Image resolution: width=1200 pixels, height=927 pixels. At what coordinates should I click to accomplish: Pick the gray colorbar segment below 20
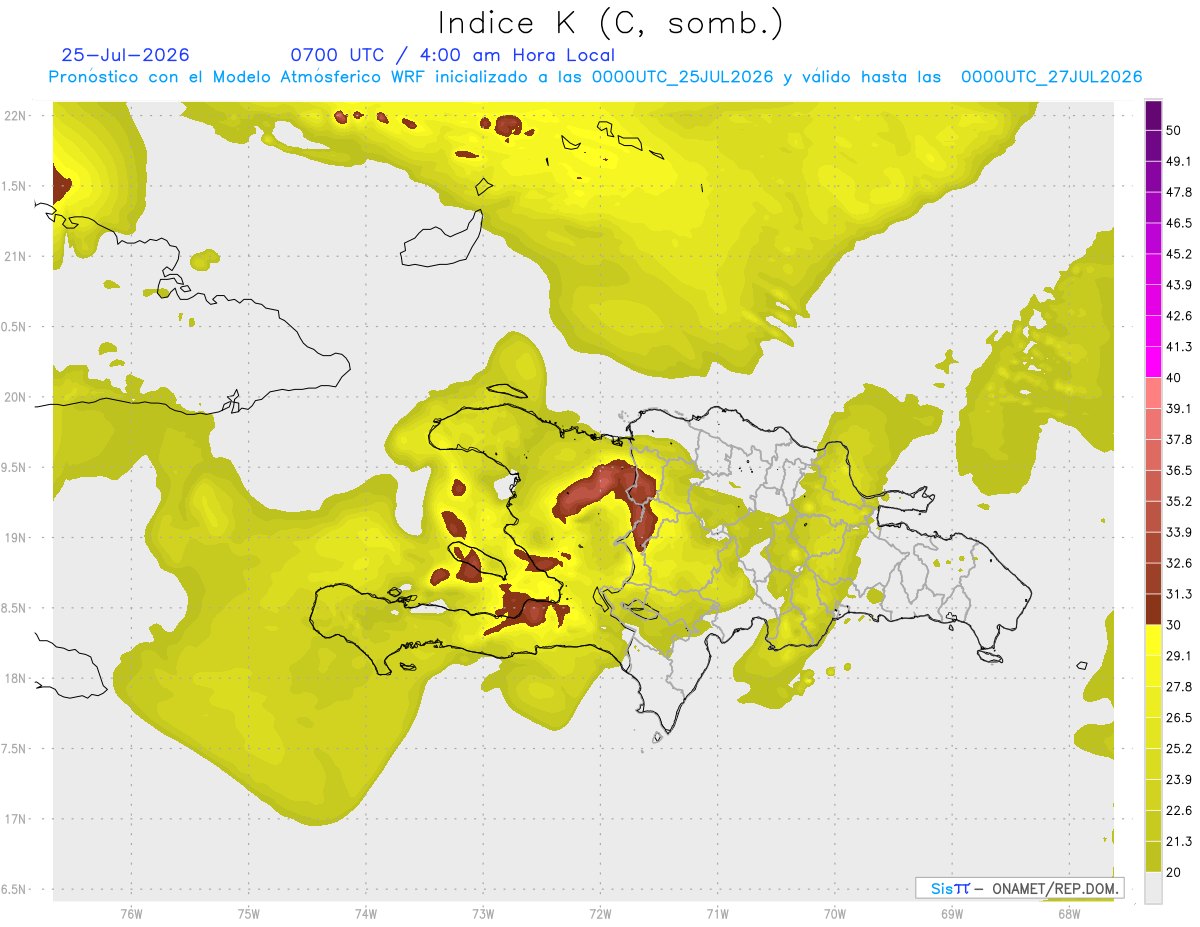(x=1153, y=887)
